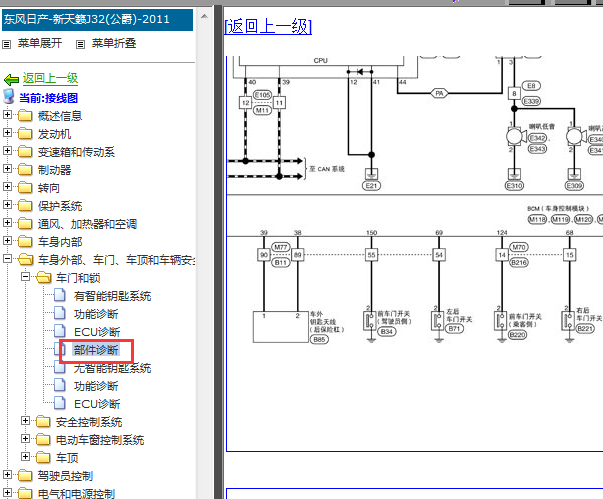Click the folder icon for 电动车窗控制系统
The image size is (603, 499).
point(43,439)
